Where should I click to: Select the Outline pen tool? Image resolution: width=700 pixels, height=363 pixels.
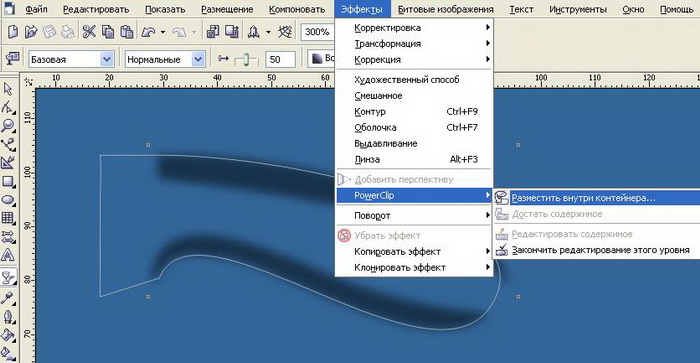coord(8,317)
